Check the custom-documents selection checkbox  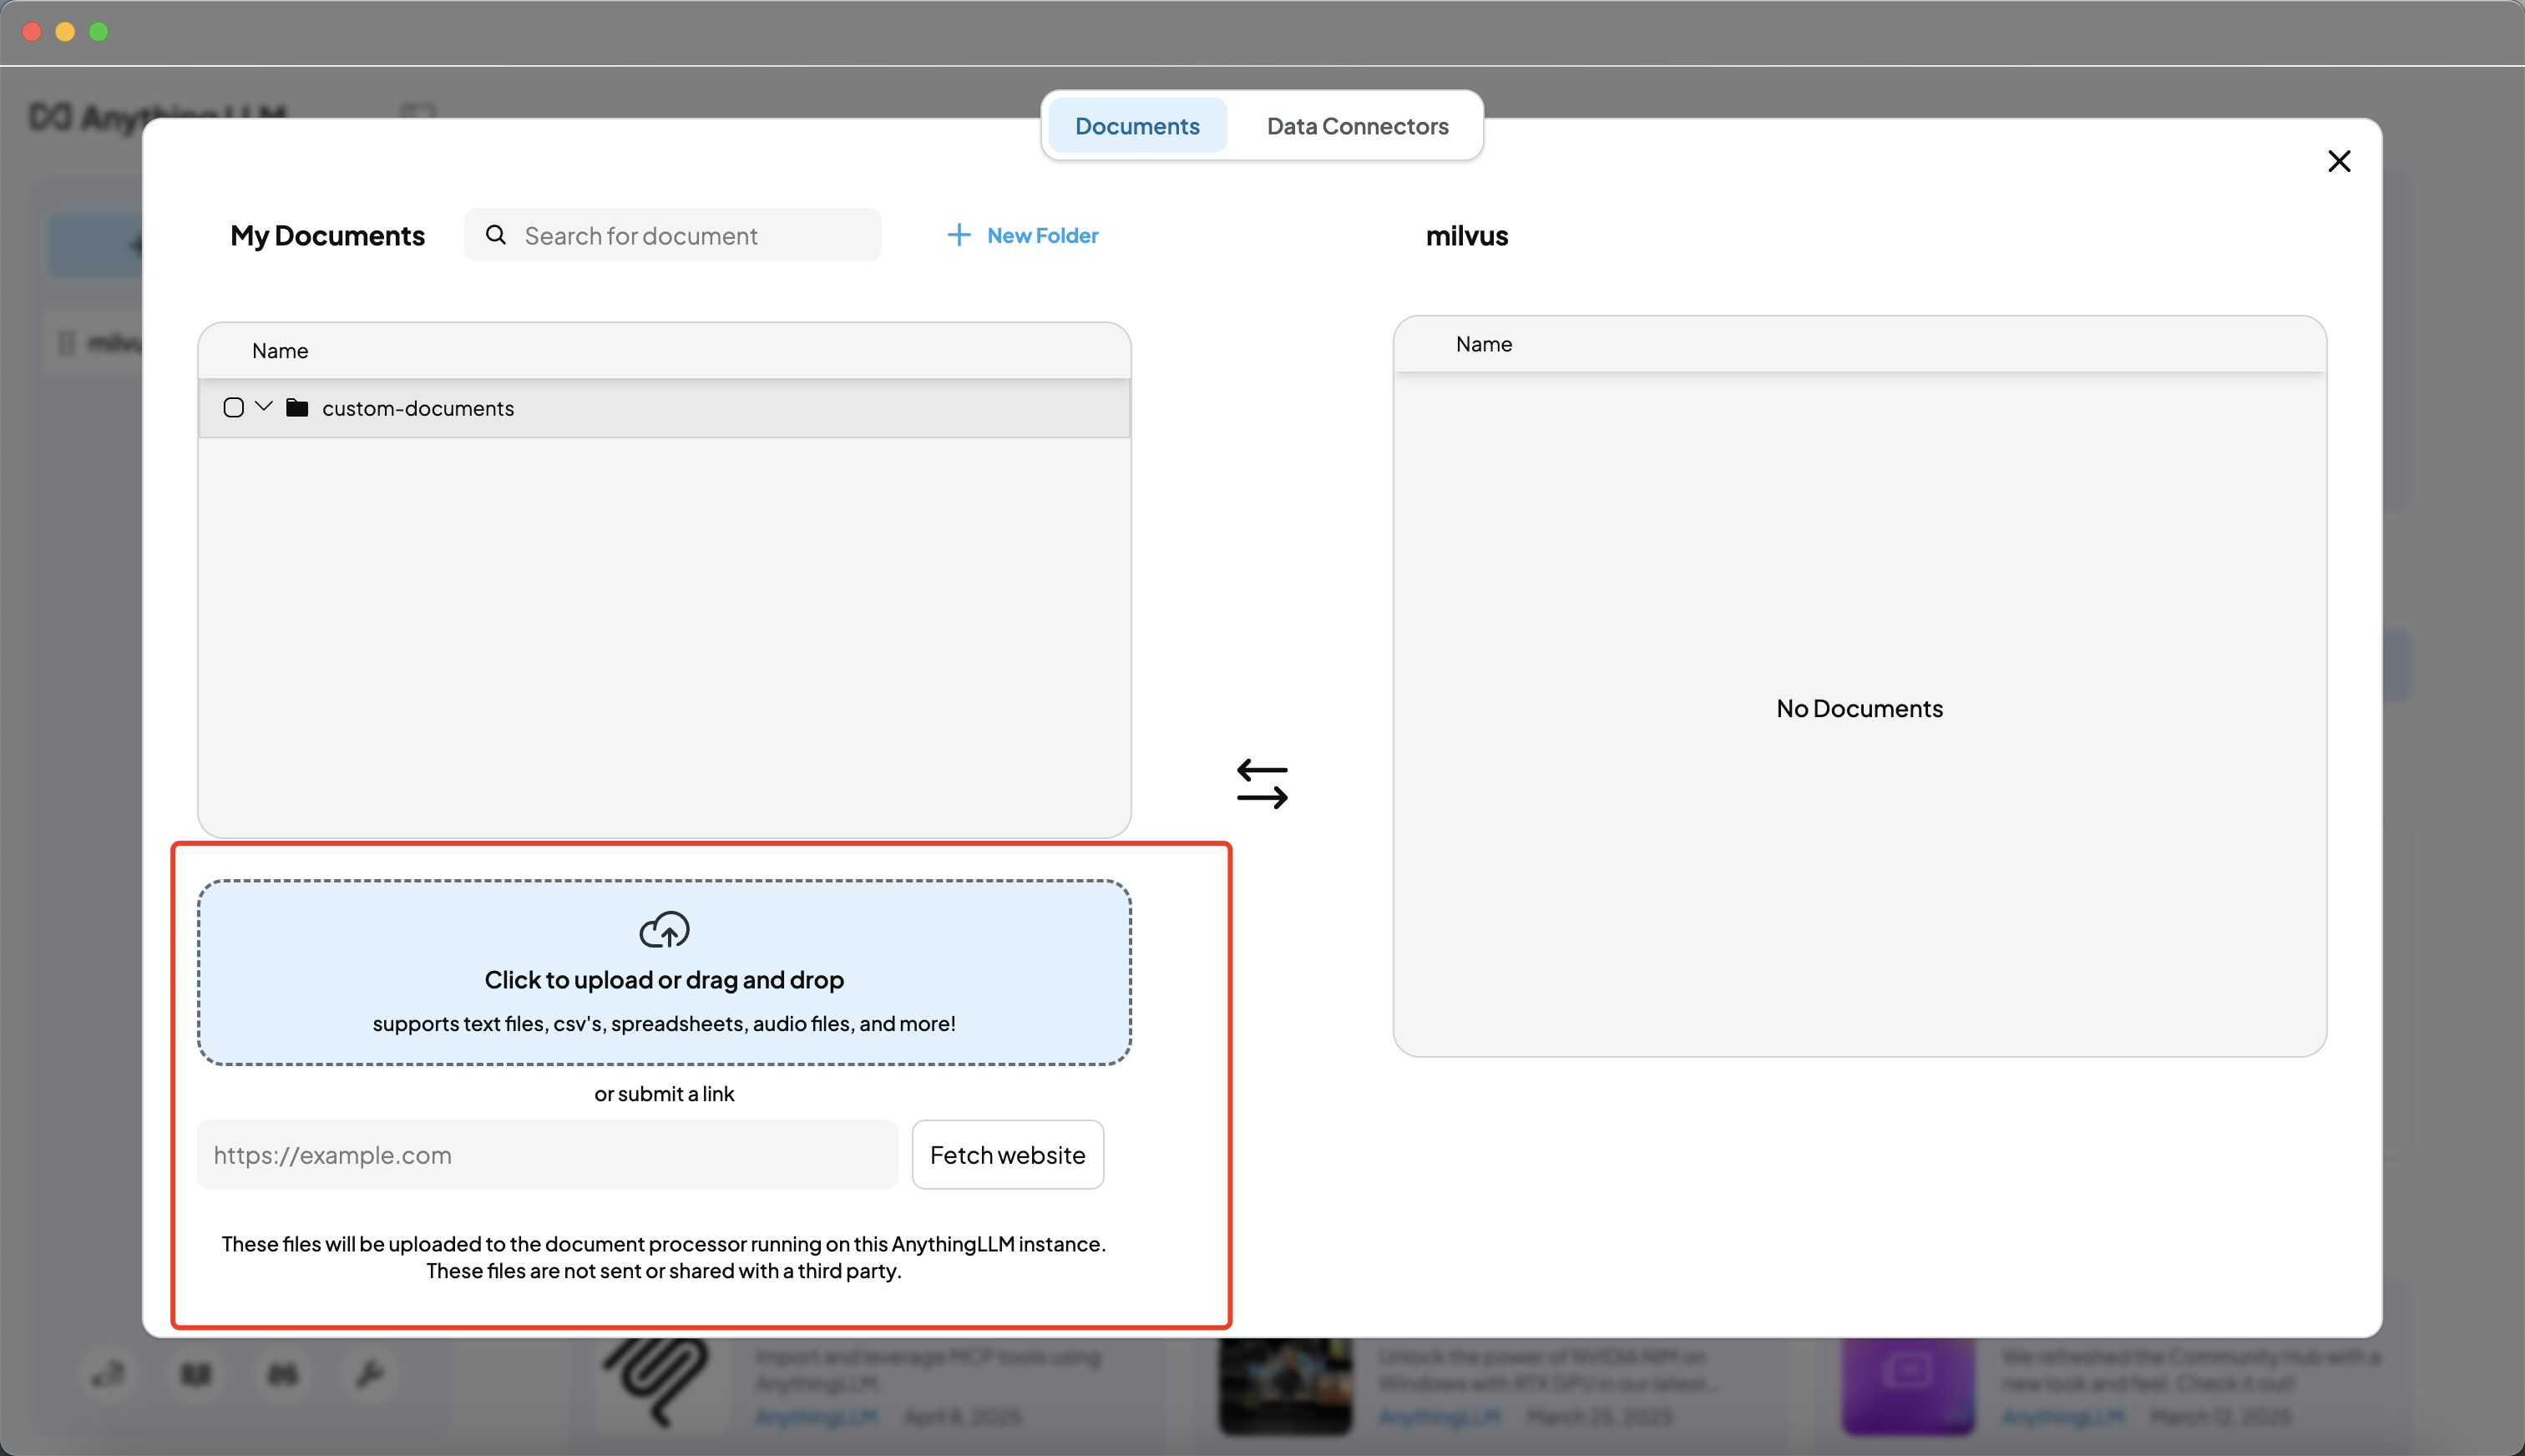(233, 407)
